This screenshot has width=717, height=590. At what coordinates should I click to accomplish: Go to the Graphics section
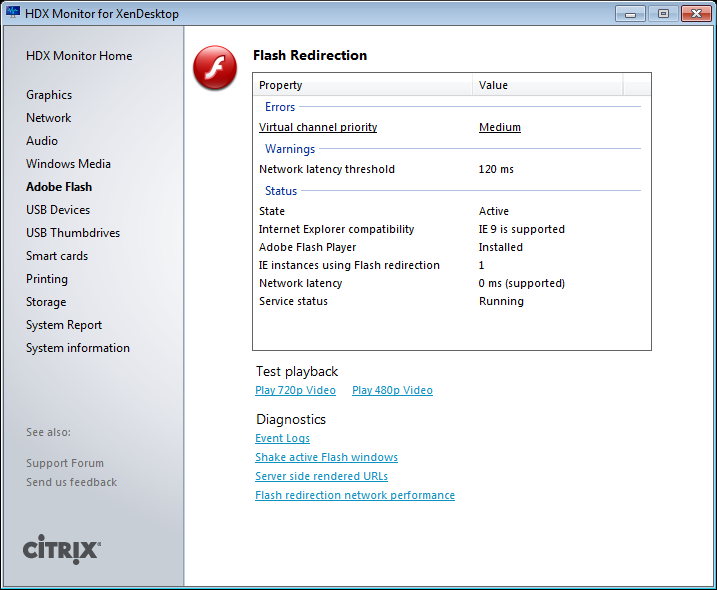click(x=49, y=95)
